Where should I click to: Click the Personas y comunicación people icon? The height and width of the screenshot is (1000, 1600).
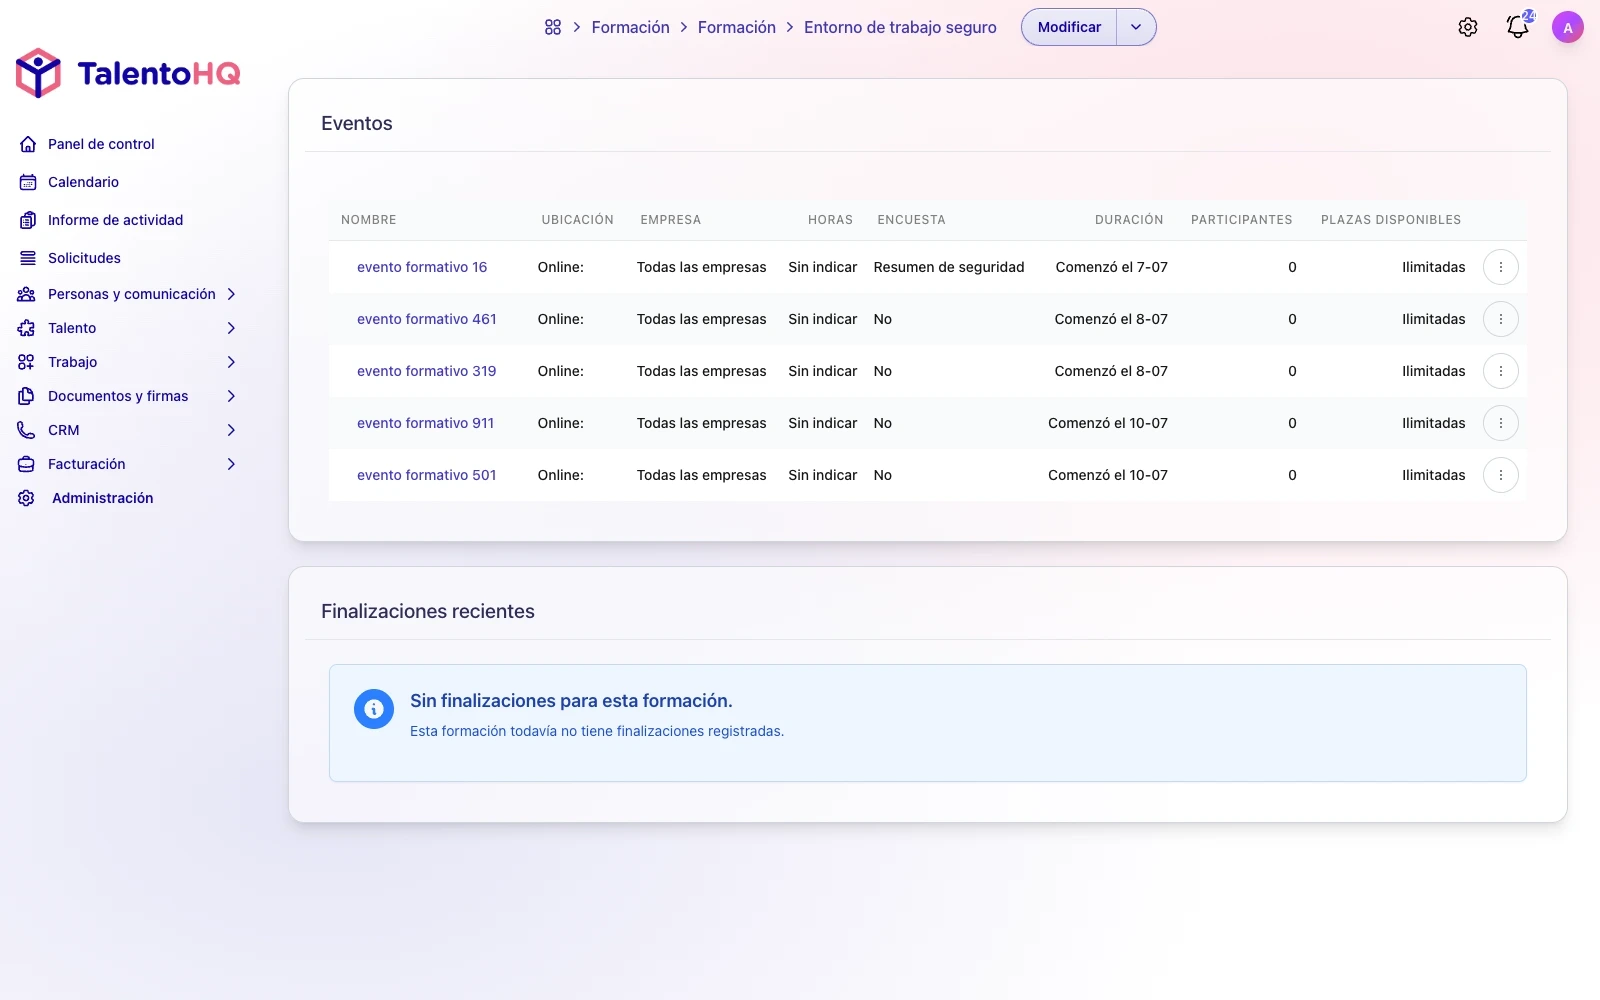point(27,294)
